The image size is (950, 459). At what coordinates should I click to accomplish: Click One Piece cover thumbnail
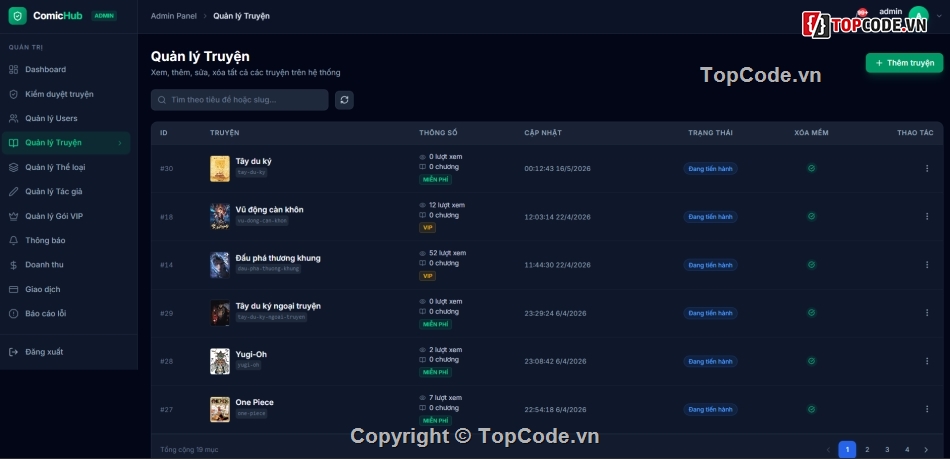click(x=220, y=409)
